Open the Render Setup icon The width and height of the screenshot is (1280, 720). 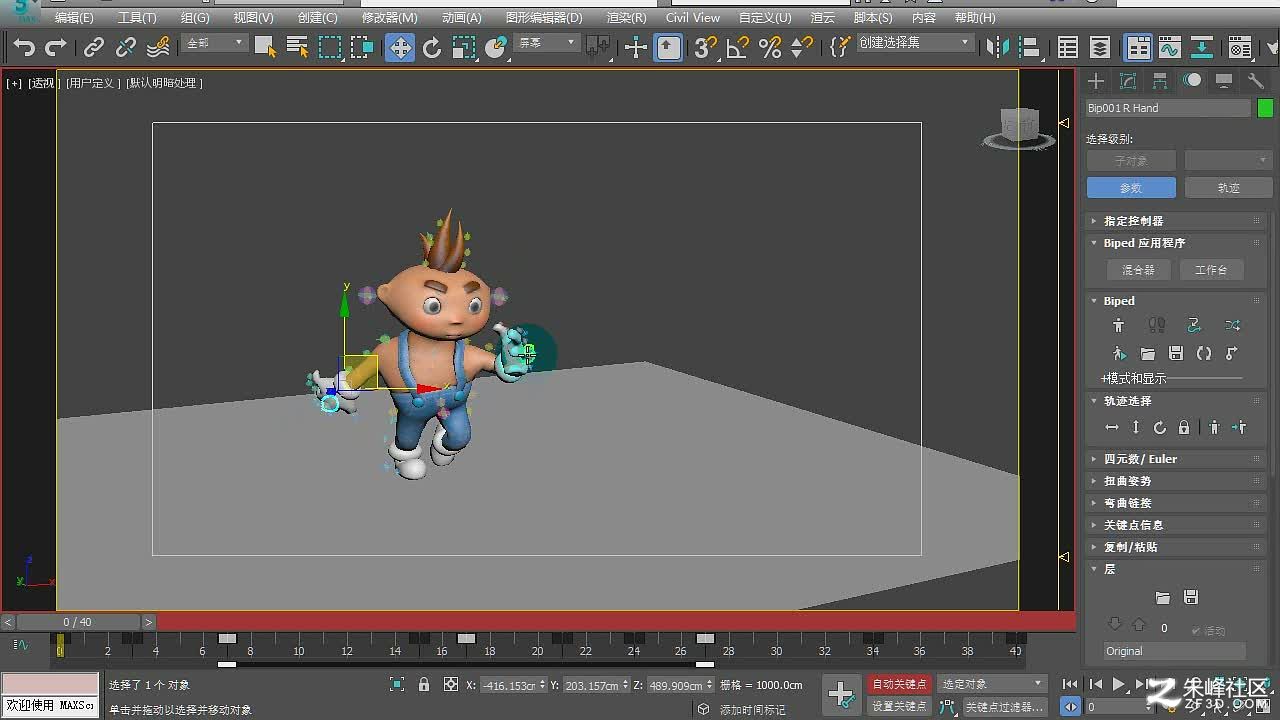click(1241, 47)
